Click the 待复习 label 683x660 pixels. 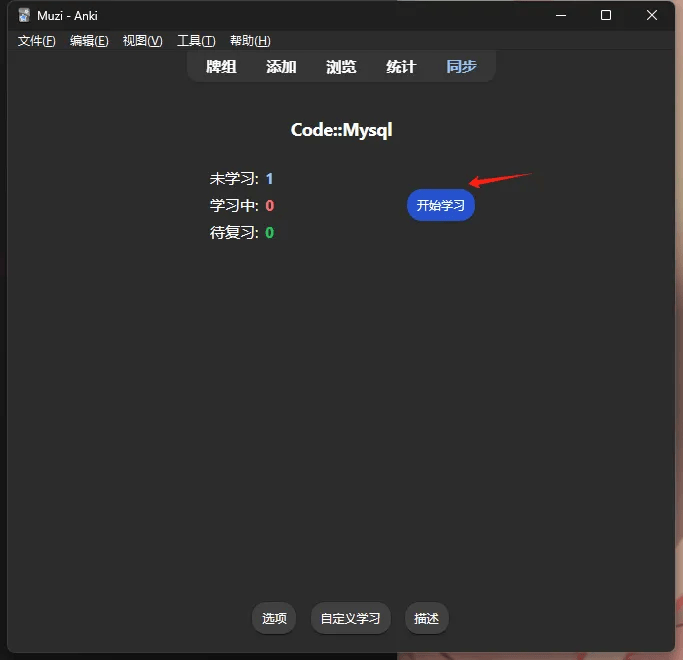tap(234, 233)
